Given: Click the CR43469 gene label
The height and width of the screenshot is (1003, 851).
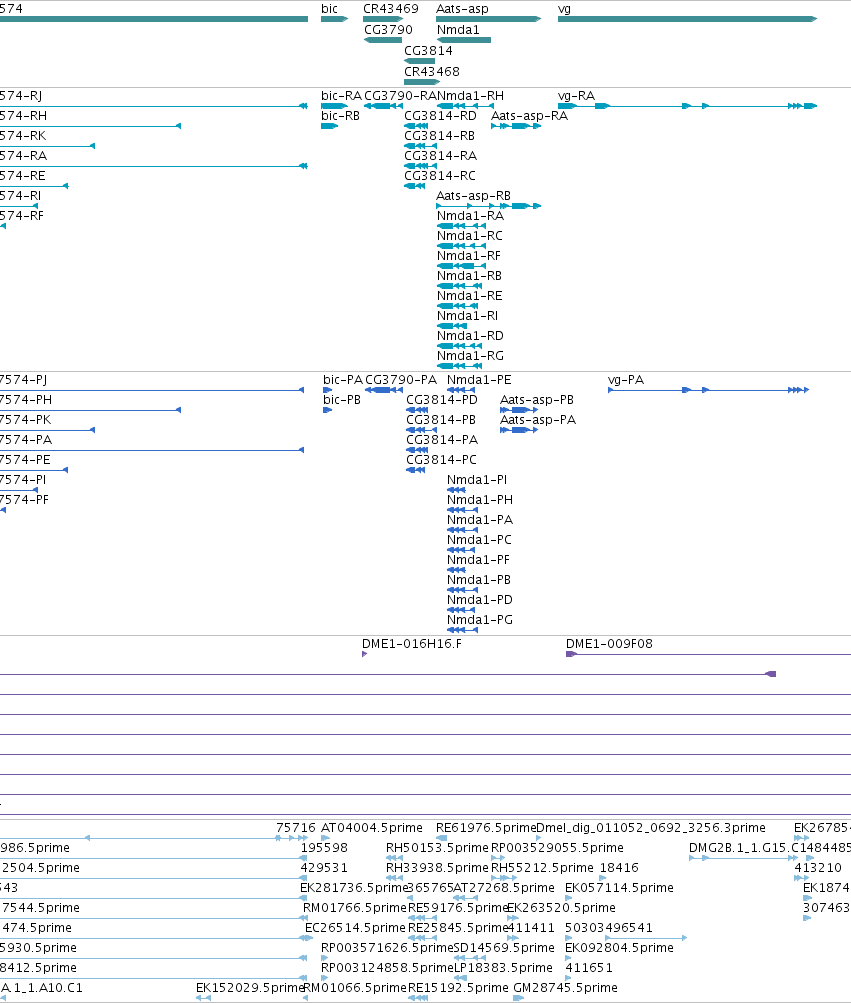Looking at the screenshot, I should [x=391, y=9].
